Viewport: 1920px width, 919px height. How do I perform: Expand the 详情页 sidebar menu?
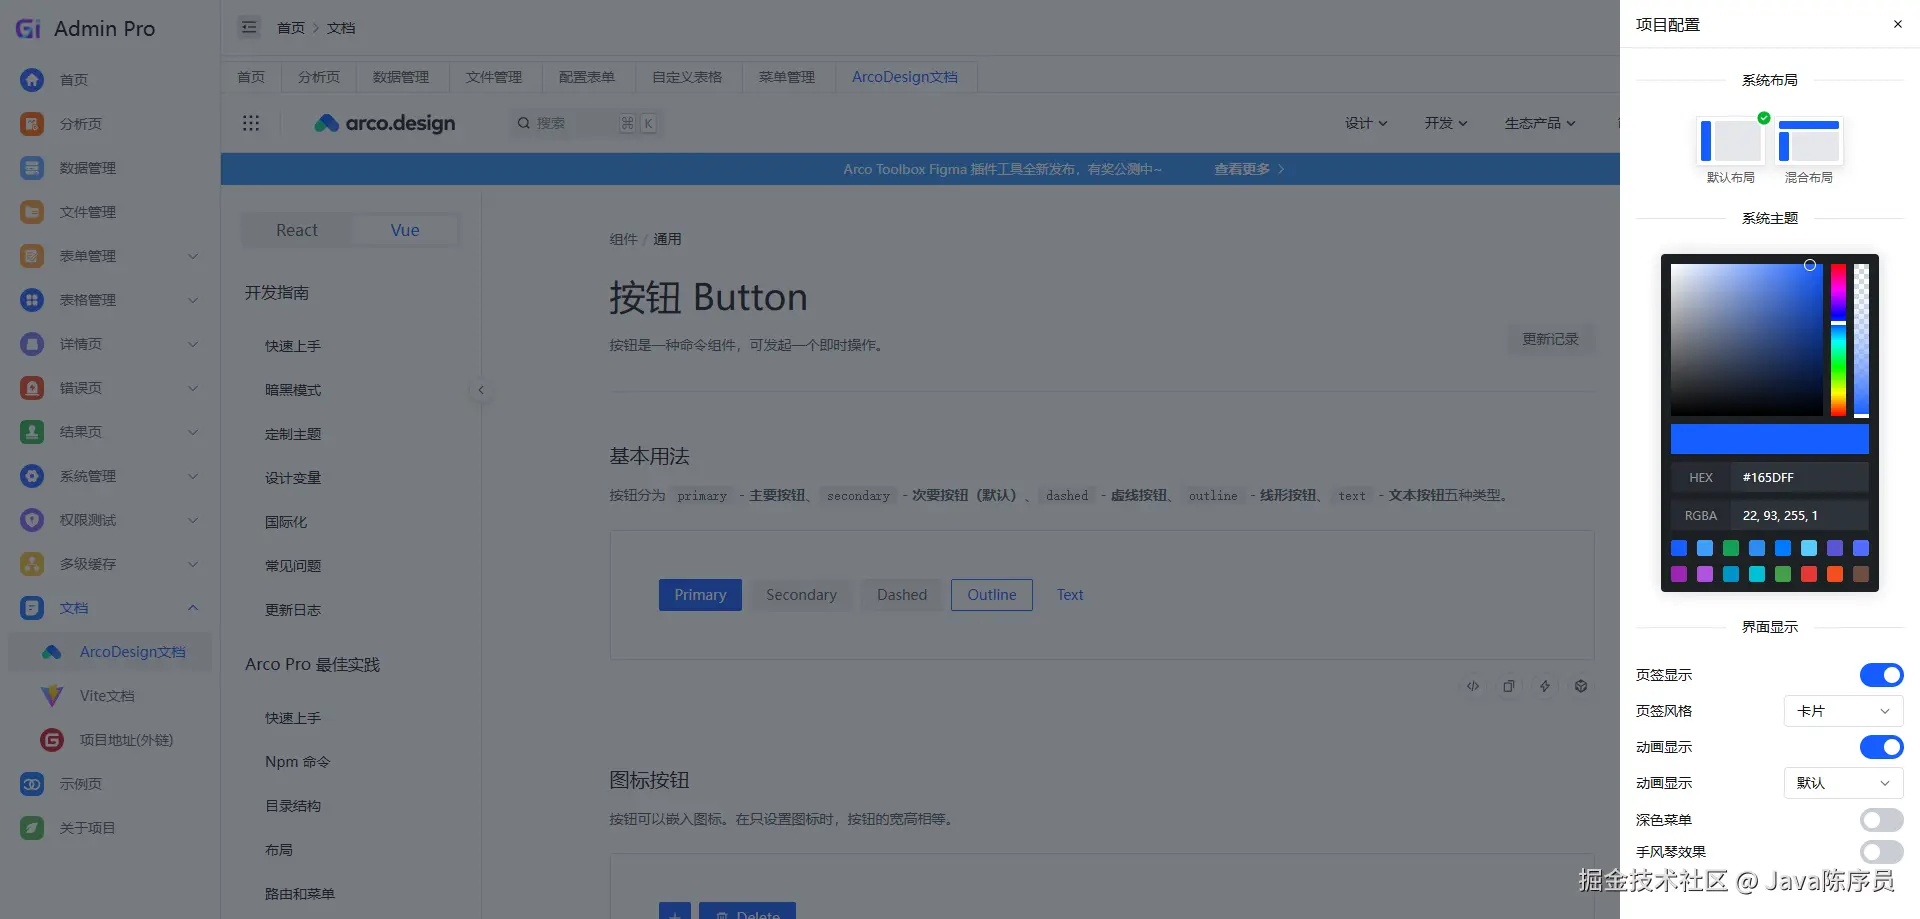click(193, 344)
